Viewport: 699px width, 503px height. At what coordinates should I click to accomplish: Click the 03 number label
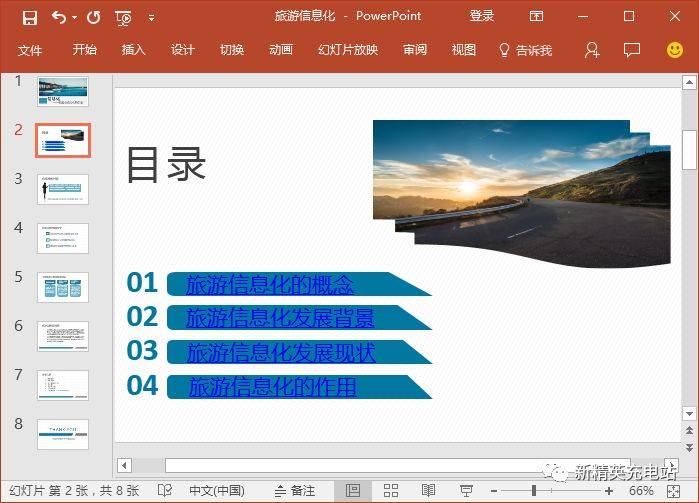point(142,350)
